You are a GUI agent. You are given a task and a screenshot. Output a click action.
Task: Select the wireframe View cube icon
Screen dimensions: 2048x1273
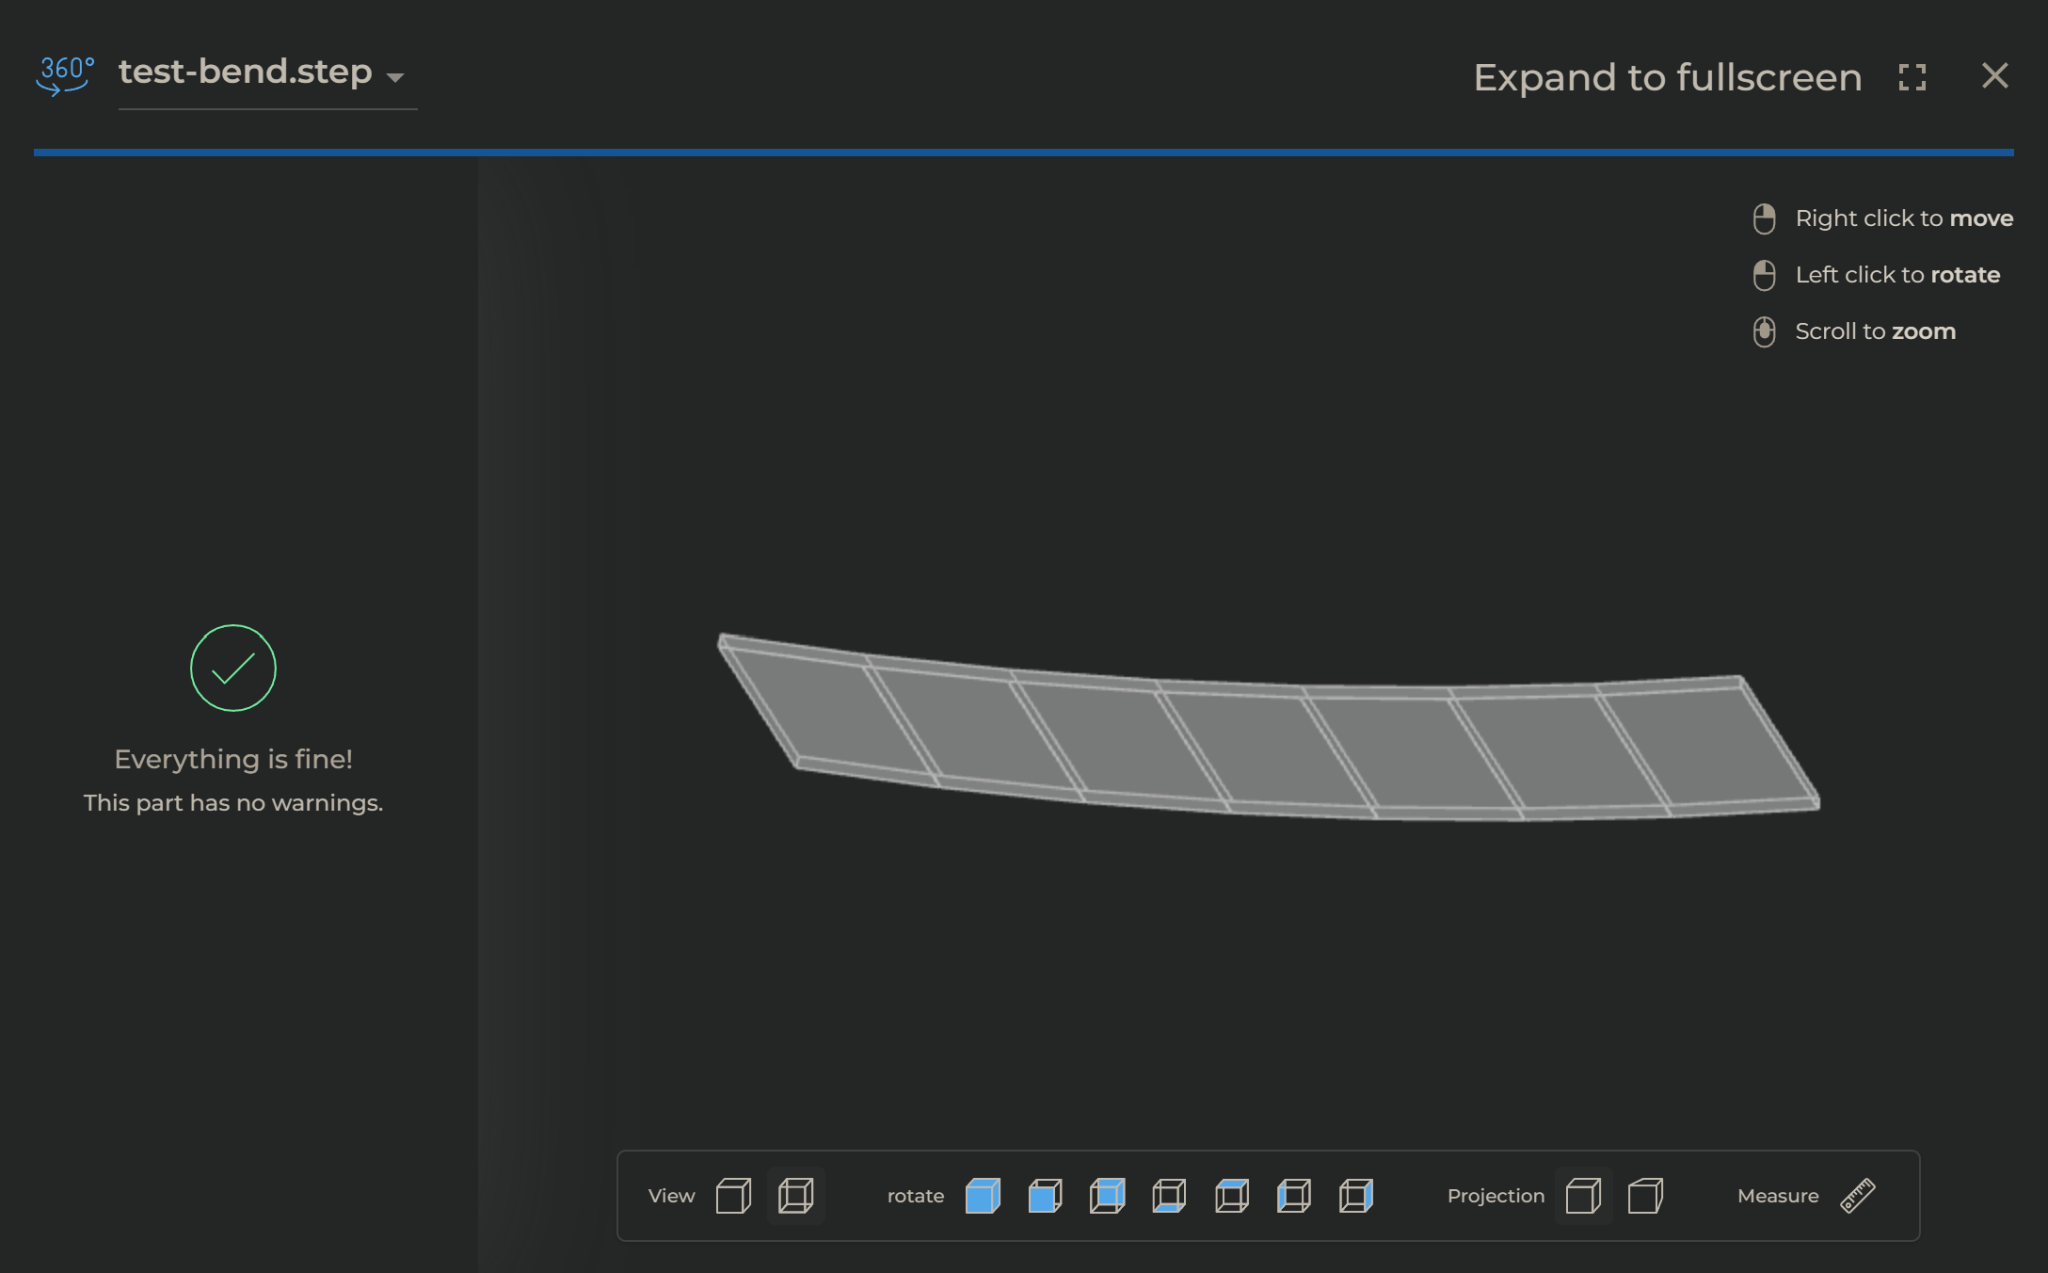[x=796, y=1195]
